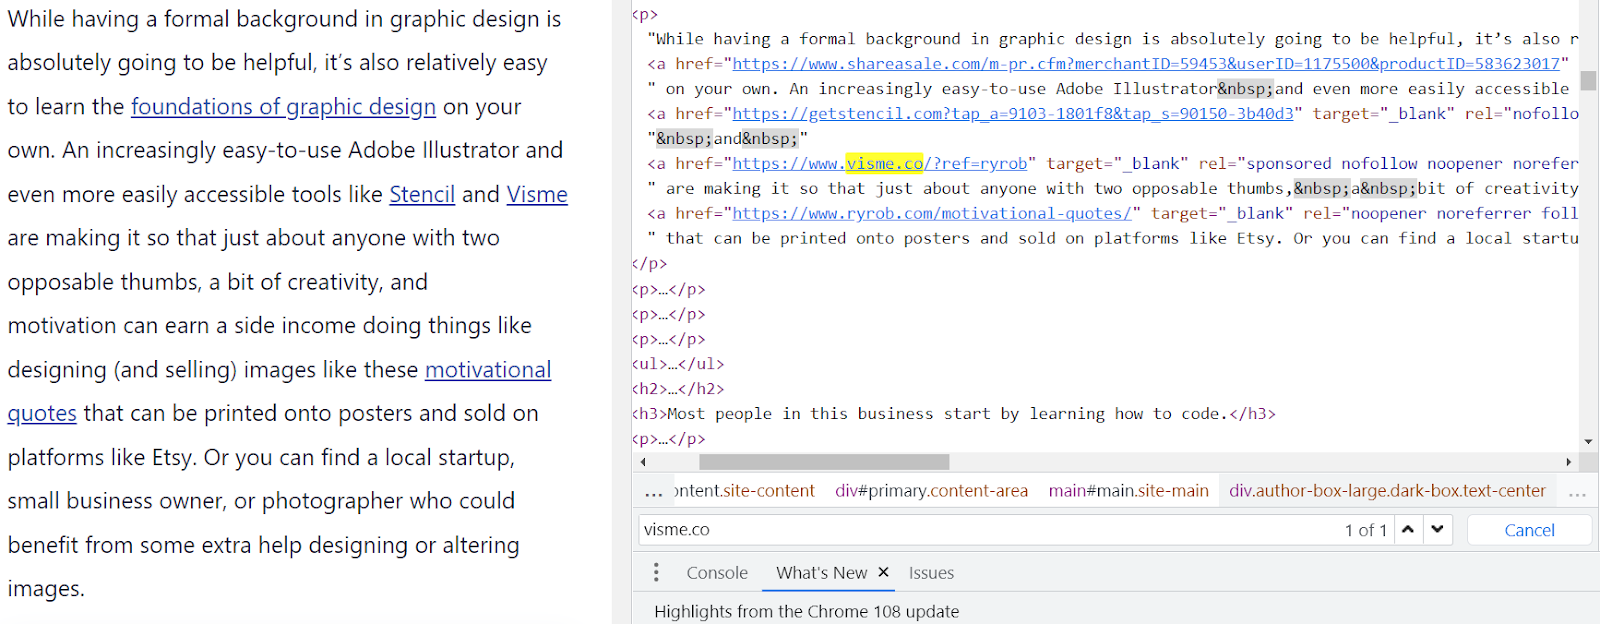Click the horizontal scrollbar thumb
Viewport: 1600px width, 624px height.
824,462
